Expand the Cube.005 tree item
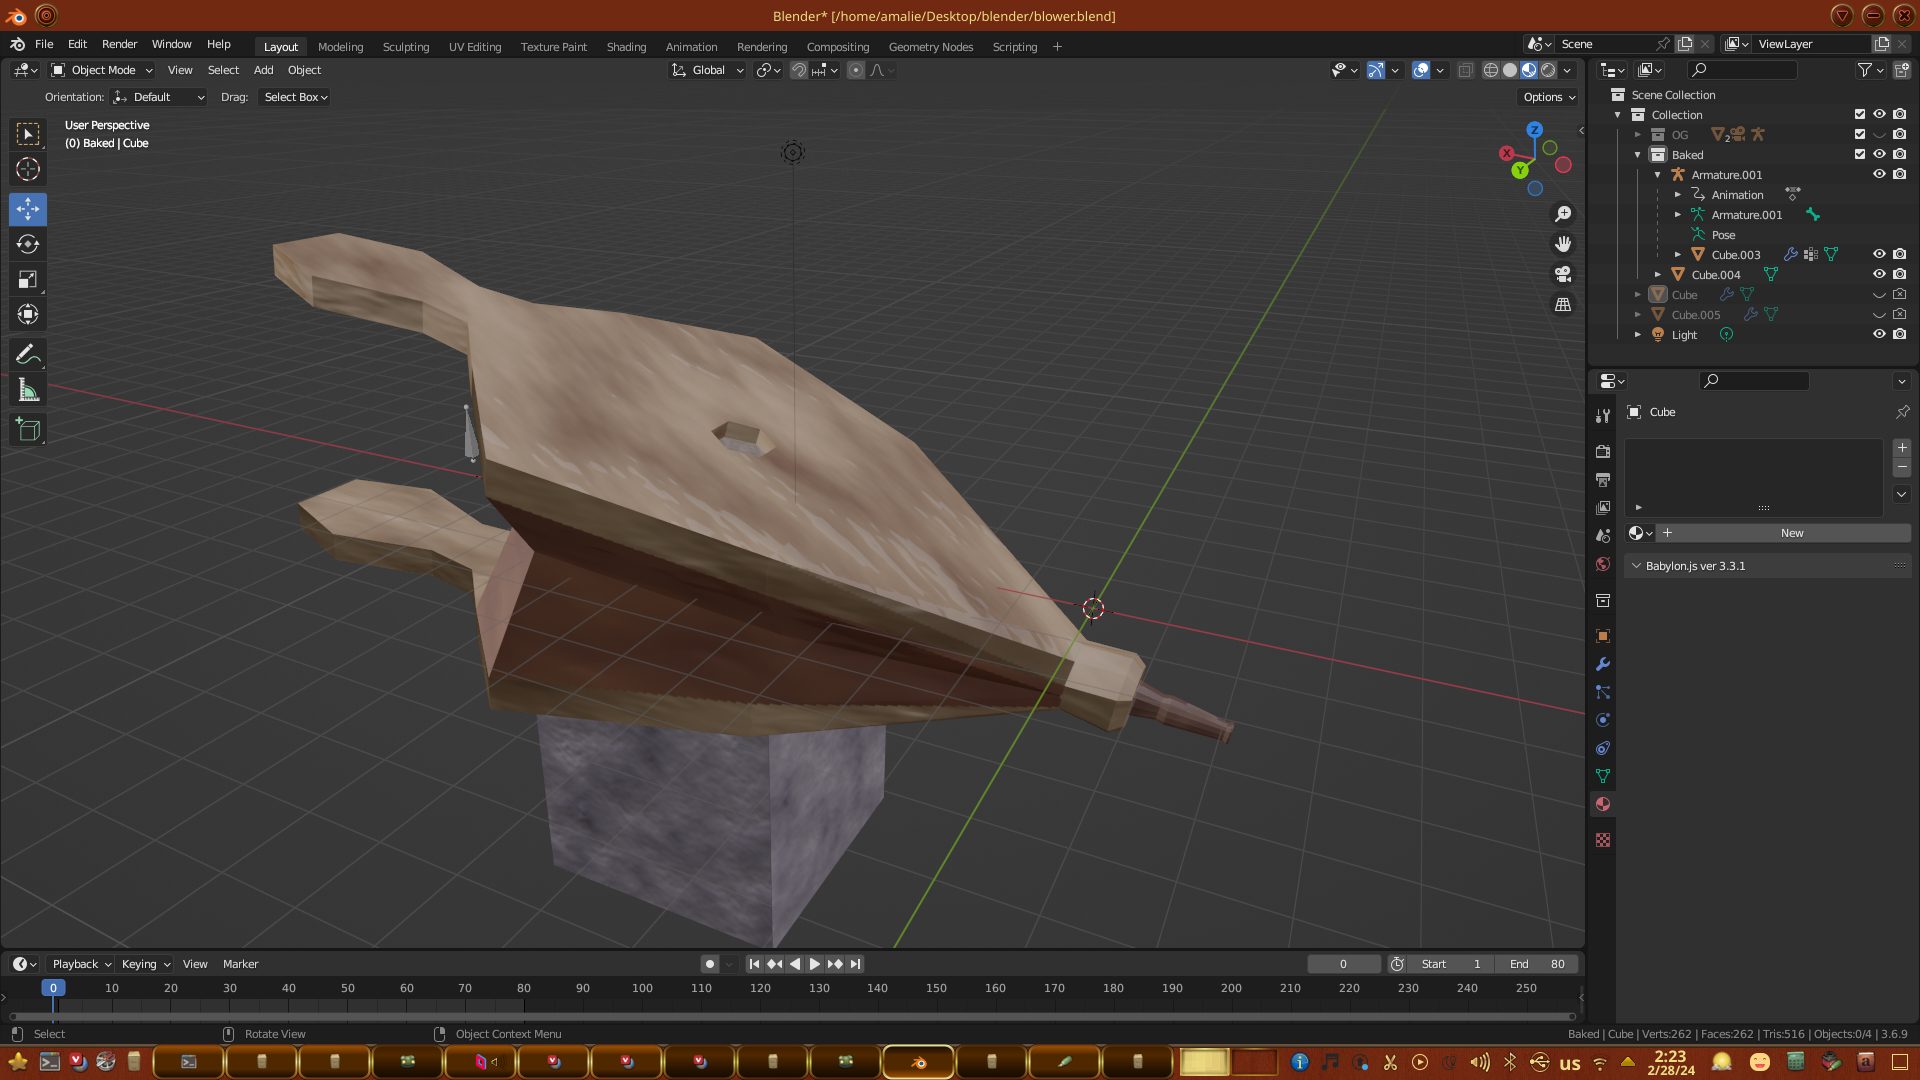 [x=1638, y=315]
